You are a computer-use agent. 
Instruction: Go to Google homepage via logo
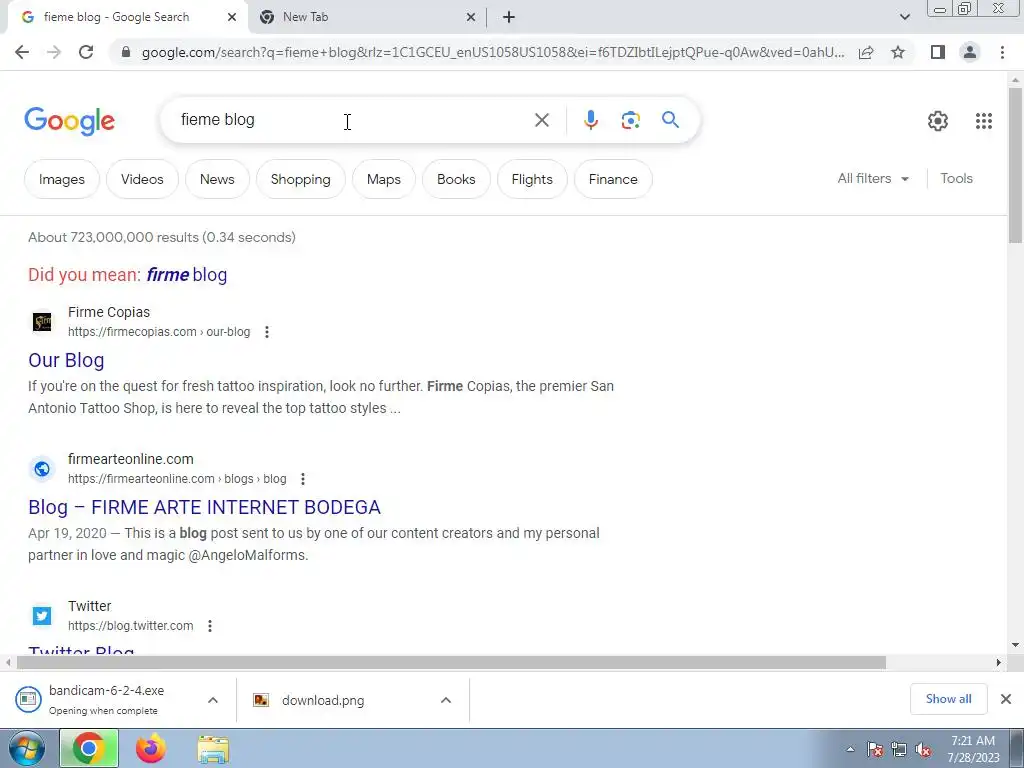click(69, 121)
